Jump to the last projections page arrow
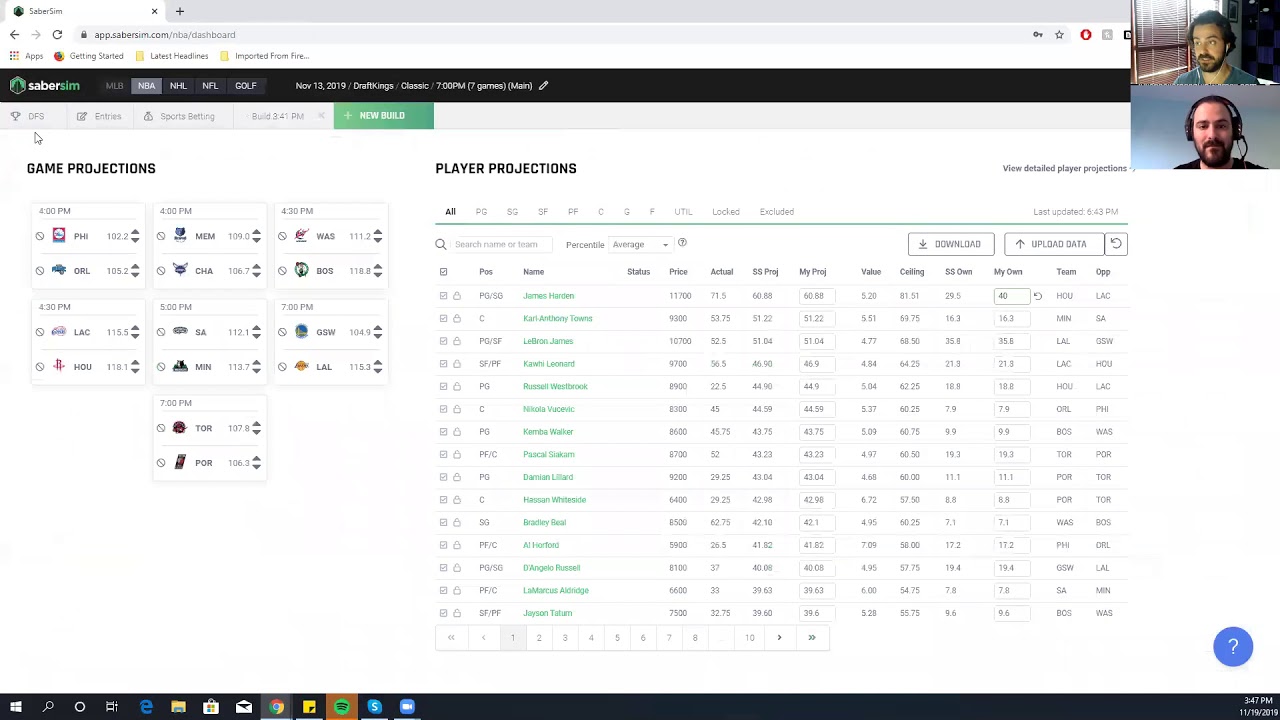The width and height of the screenshot is (1280, 720). tap(812, 638)
